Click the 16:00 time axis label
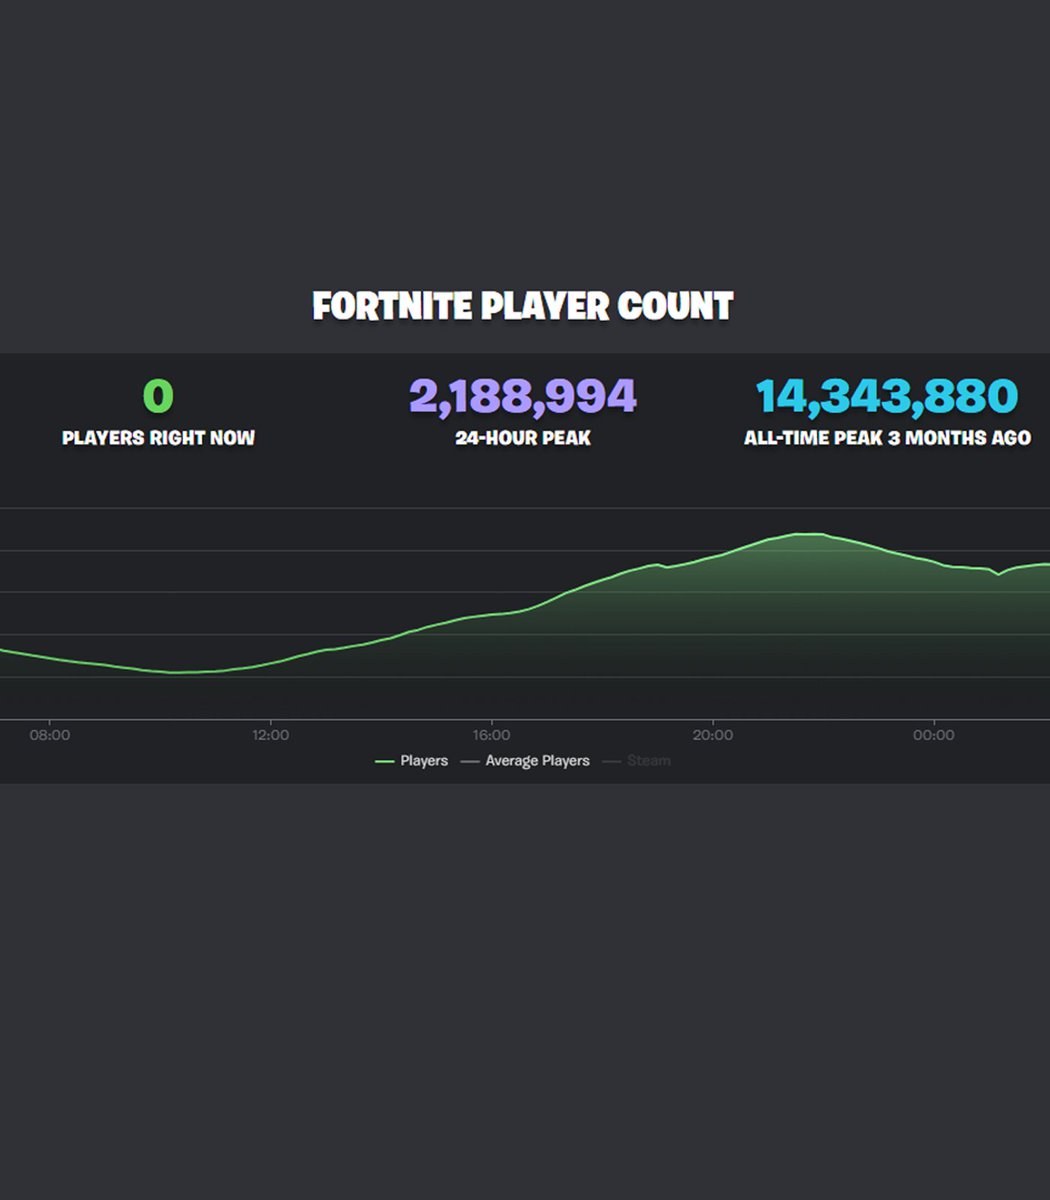Image resolution: width=1050 pixels, height=1200 pixels. point(492,735)
